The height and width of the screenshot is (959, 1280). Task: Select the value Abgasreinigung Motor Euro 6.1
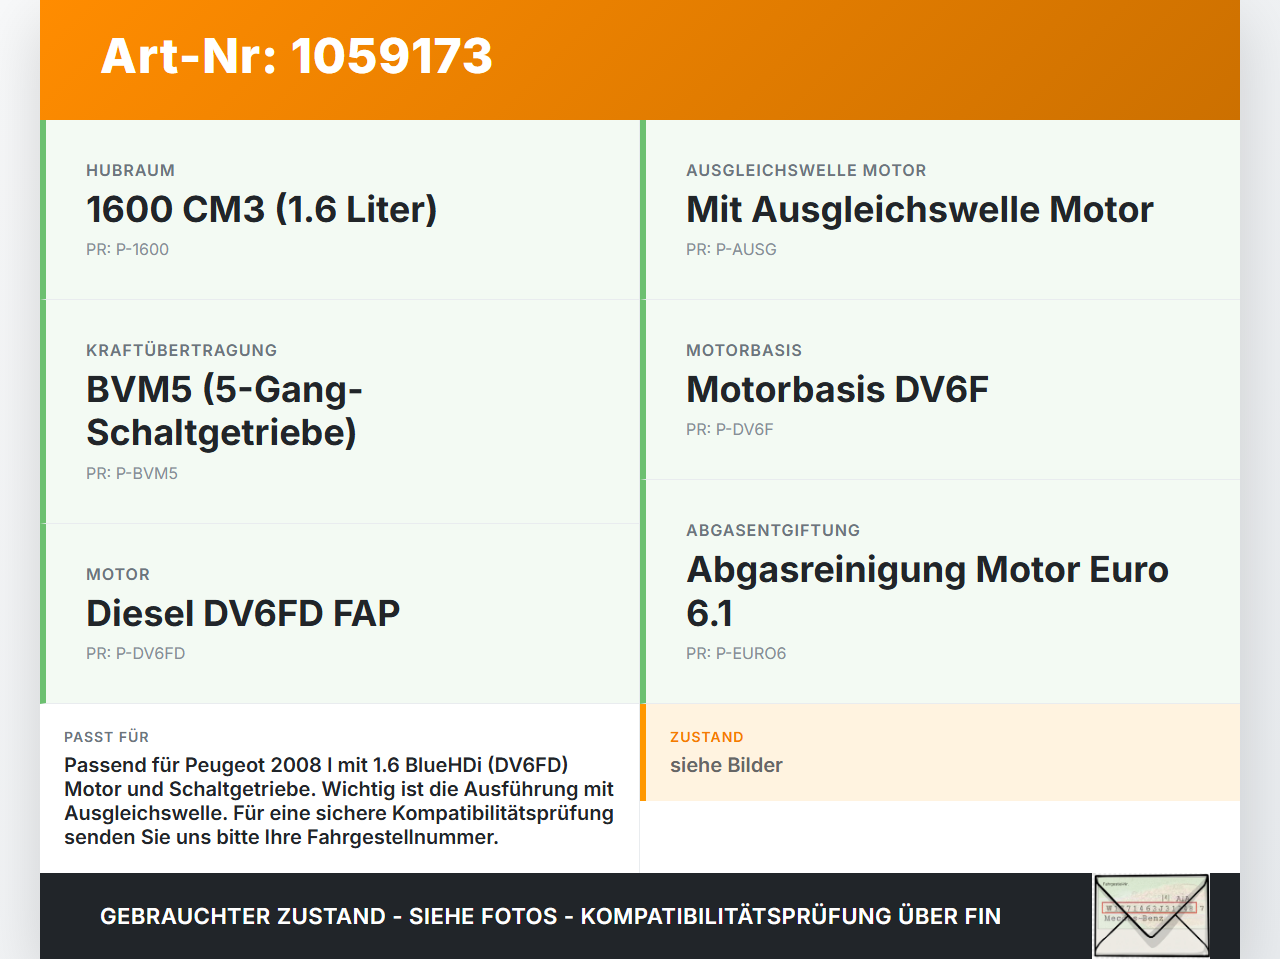[x=927, y=591]
